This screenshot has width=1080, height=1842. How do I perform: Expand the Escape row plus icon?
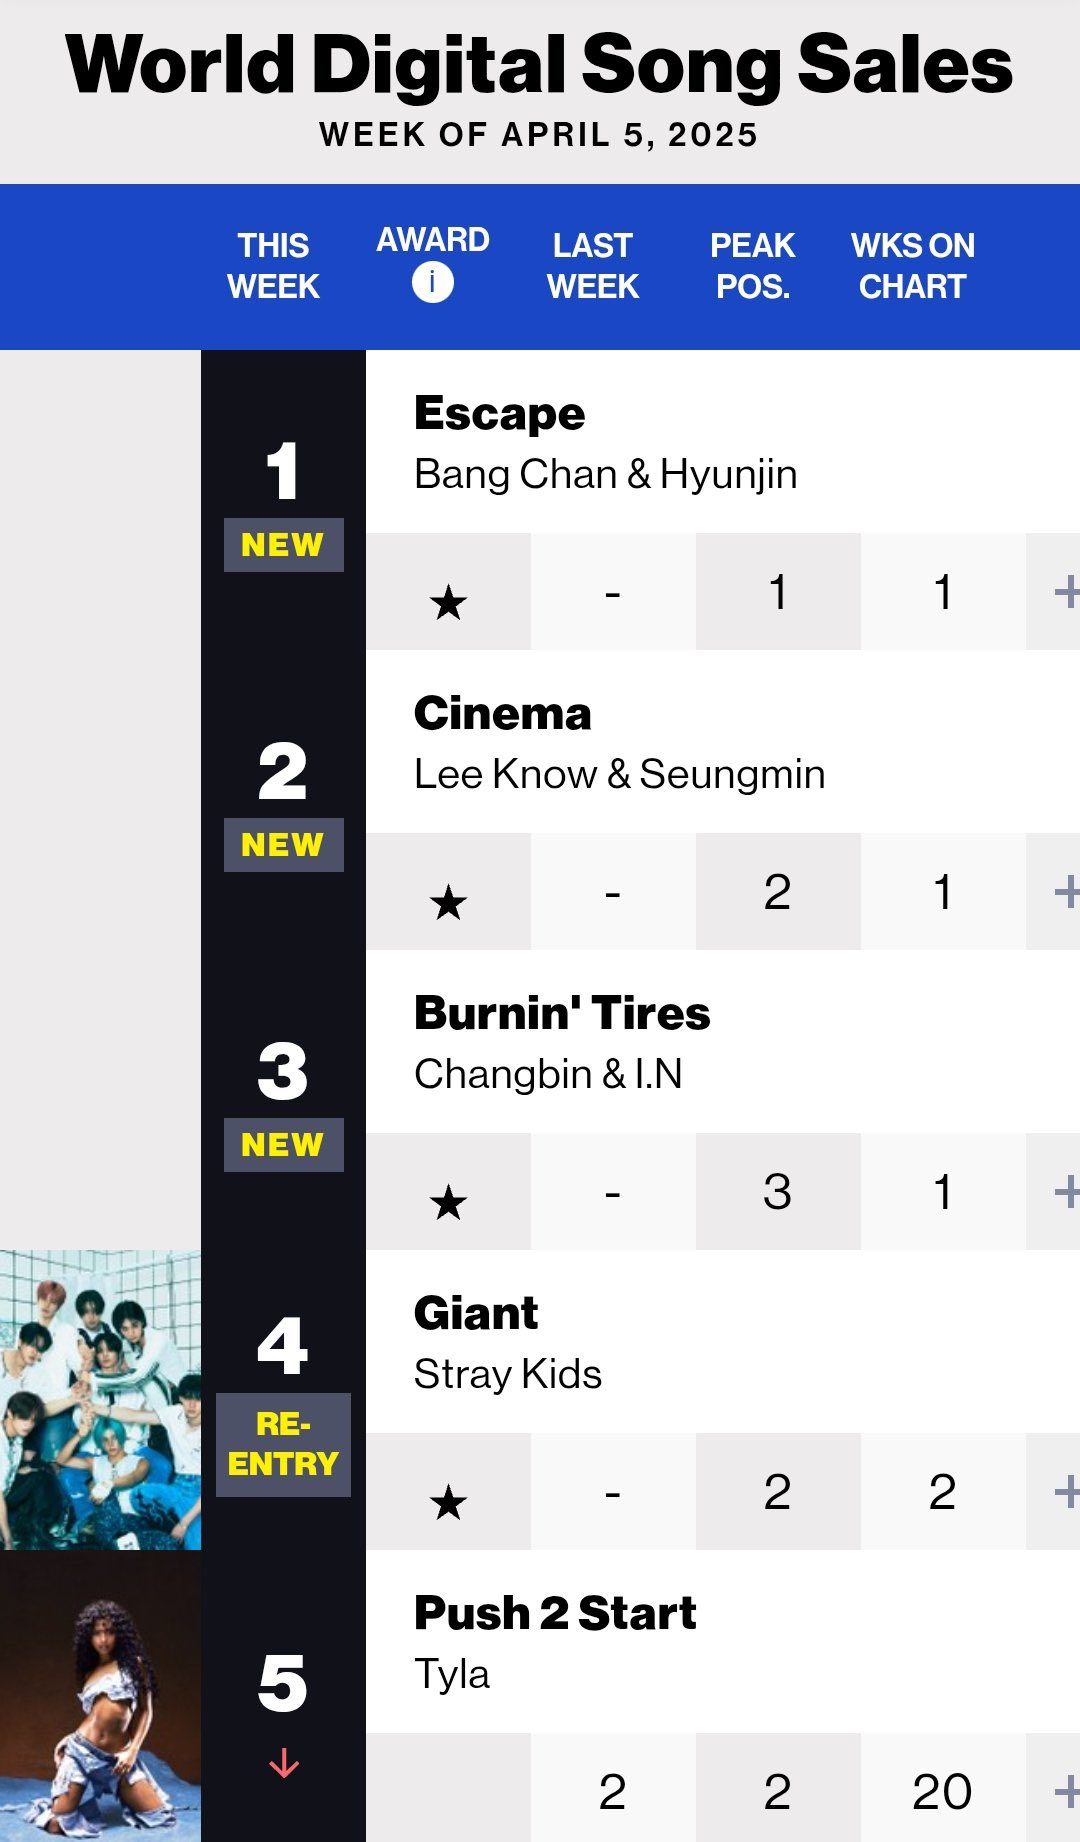tap(1067, 591)
